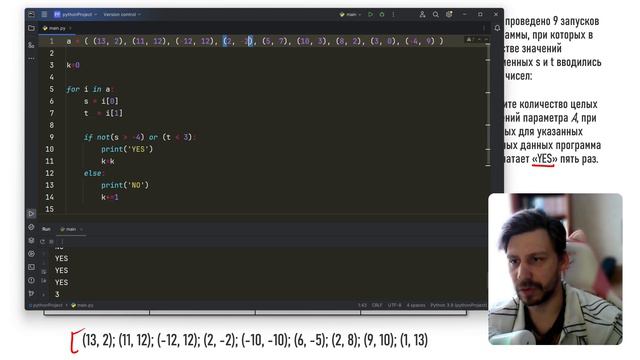Open the Git version control sidebar icon

click(x=31, y=293)
